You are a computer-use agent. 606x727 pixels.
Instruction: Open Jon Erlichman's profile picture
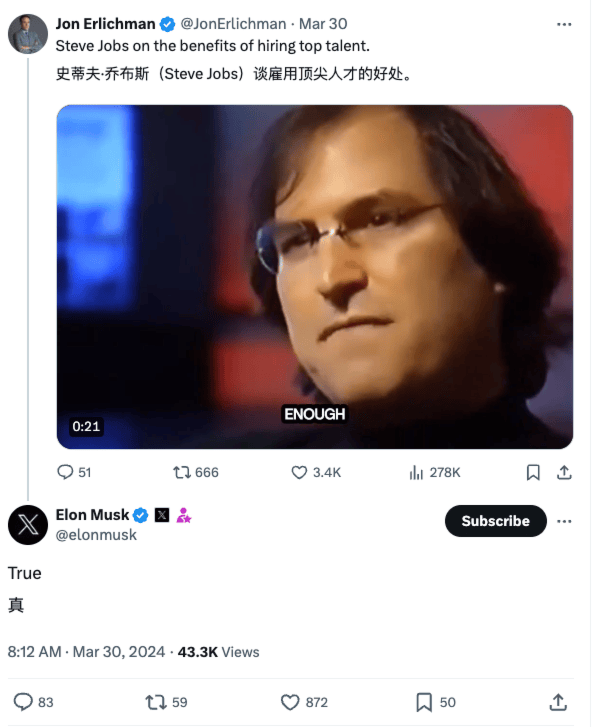pyautogui.click(x=27, y=33)
